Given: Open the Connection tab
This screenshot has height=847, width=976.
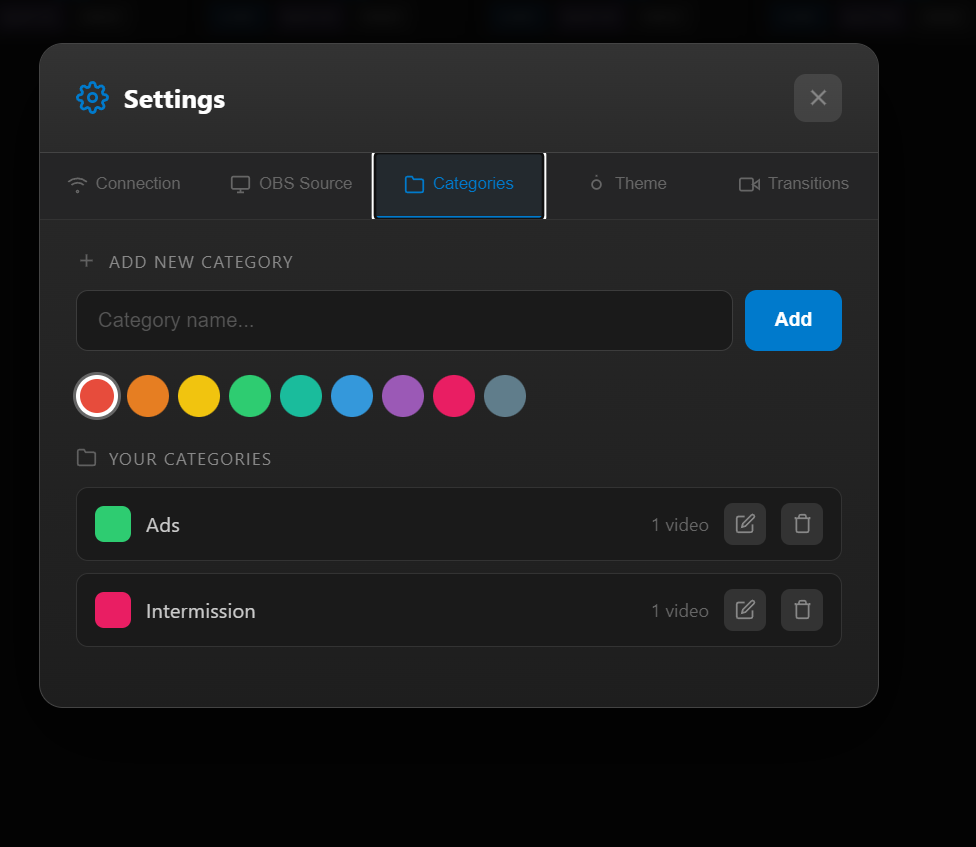Looking at the screenshot, I should click(x=124, y=184).
